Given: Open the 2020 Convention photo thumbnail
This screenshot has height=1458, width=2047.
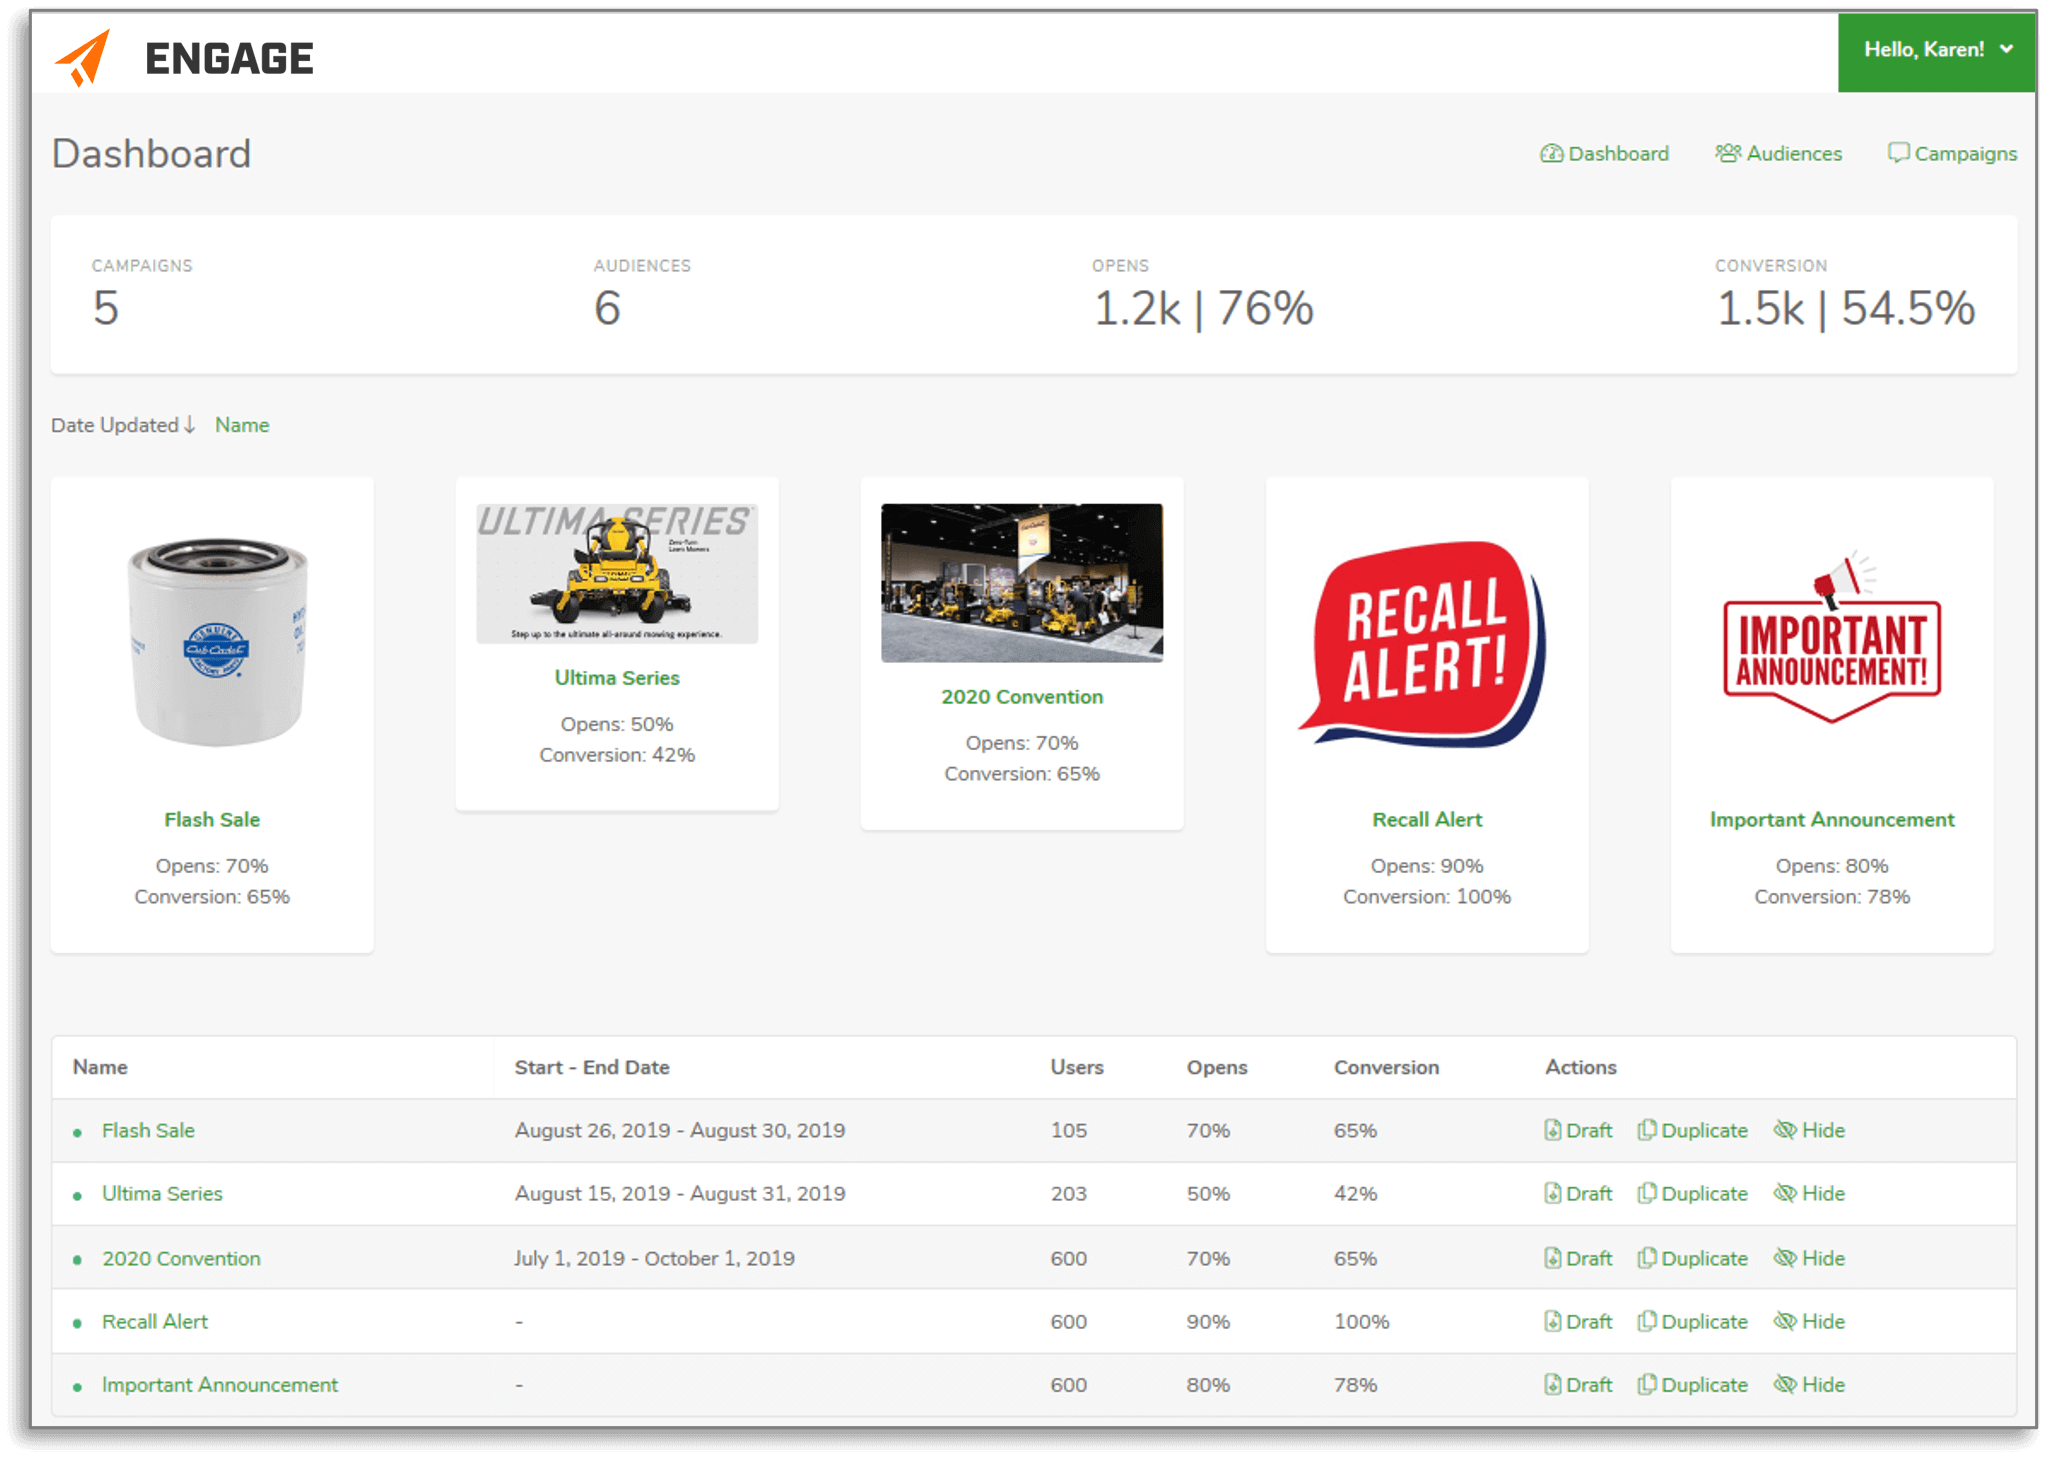Looking at the screenshot, I should pos(1022,583).
